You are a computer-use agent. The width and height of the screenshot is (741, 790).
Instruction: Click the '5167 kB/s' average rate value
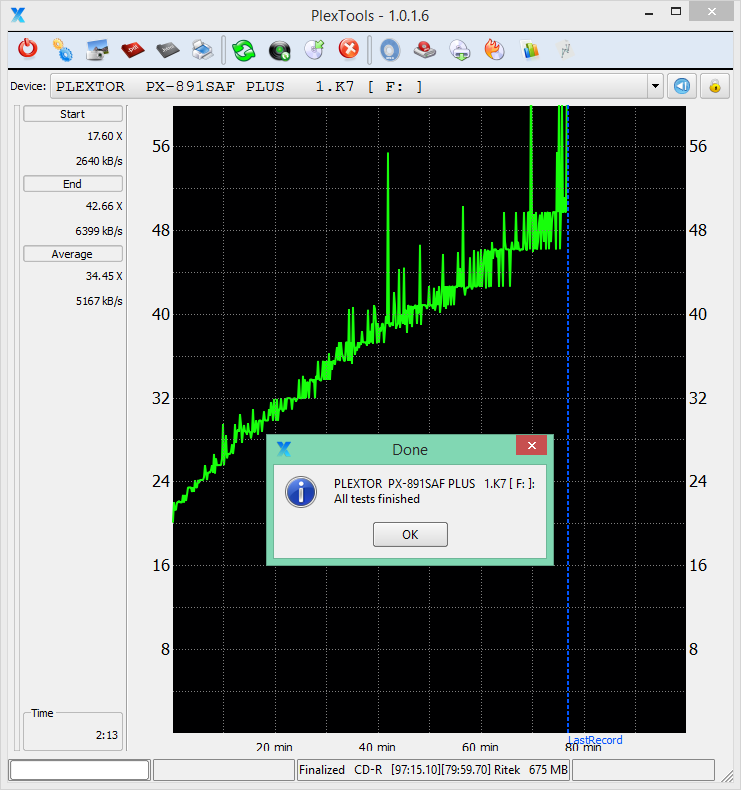coord(99,301)
